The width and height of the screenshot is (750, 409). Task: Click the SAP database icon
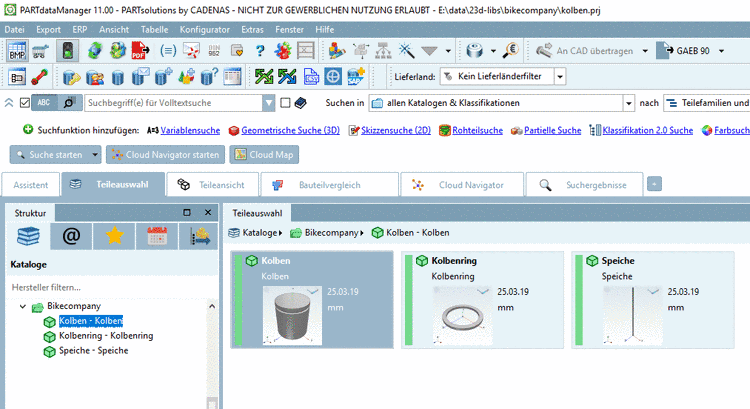tap(356, 77)
